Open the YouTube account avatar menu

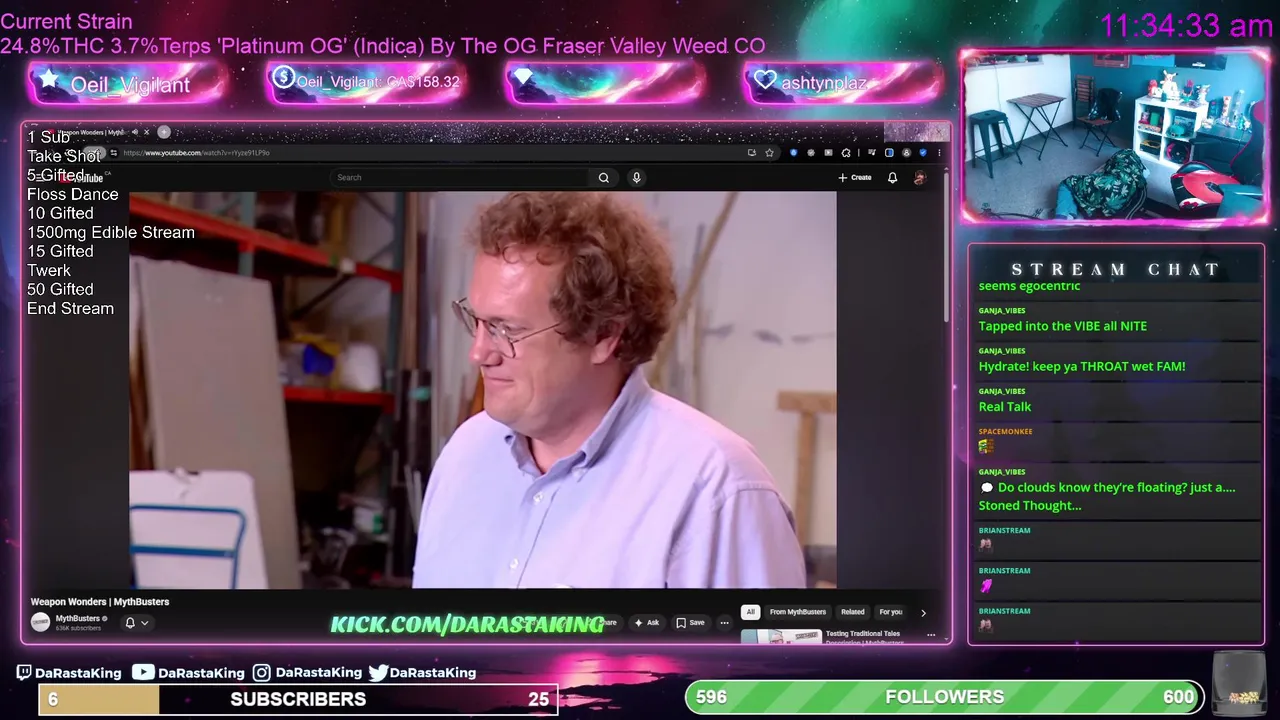click(x=919, y=178)
